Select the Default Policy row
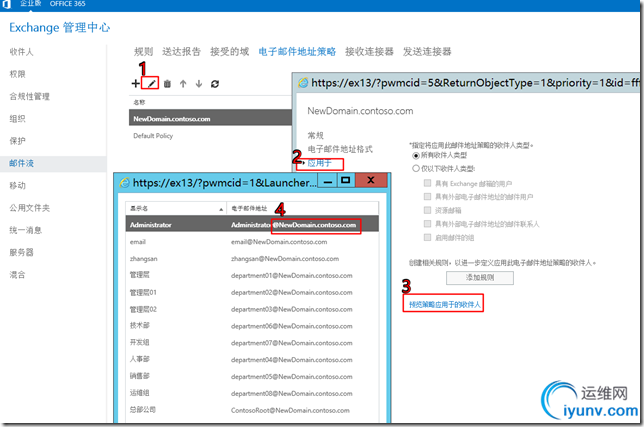The image size is (644, 427). (210, 135)
